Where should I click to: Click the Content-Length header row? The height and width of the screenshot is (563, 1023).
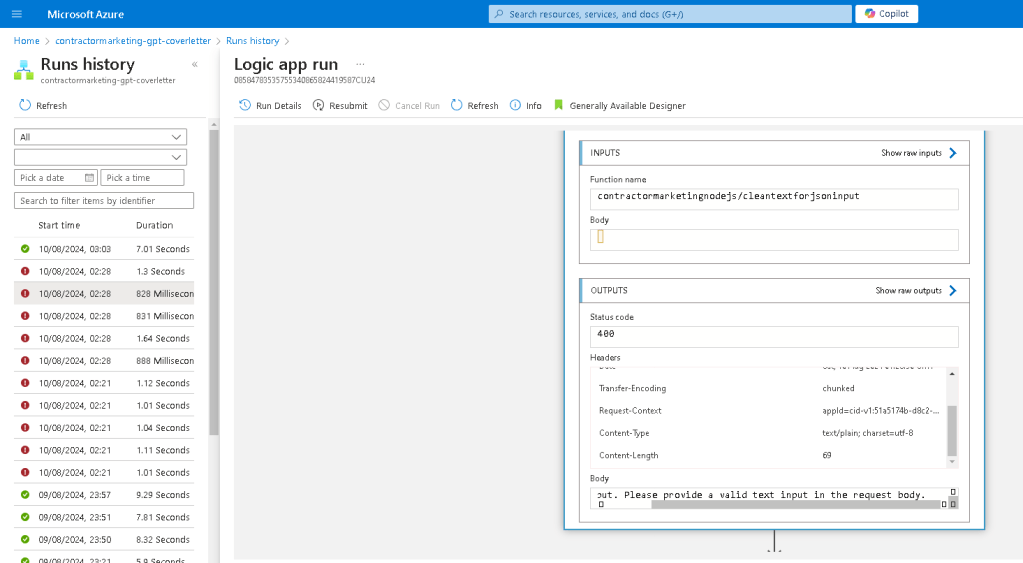click(769, 455)
